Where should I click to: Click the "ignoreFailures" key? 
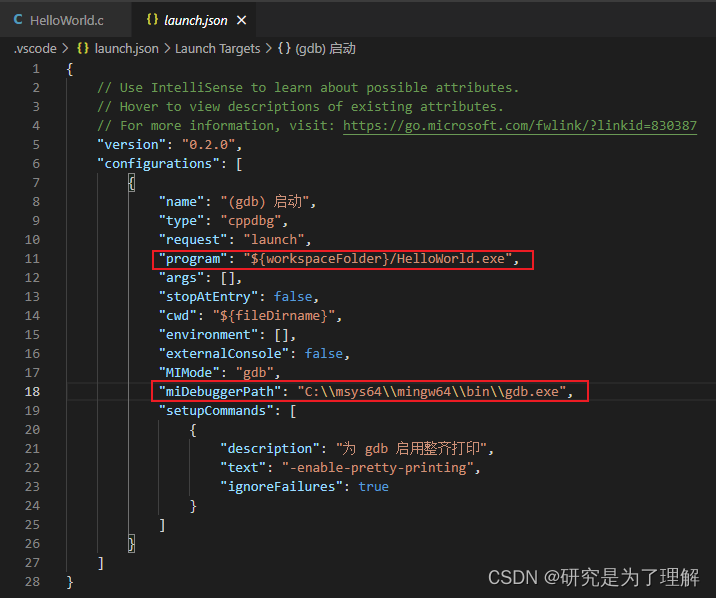281,487
